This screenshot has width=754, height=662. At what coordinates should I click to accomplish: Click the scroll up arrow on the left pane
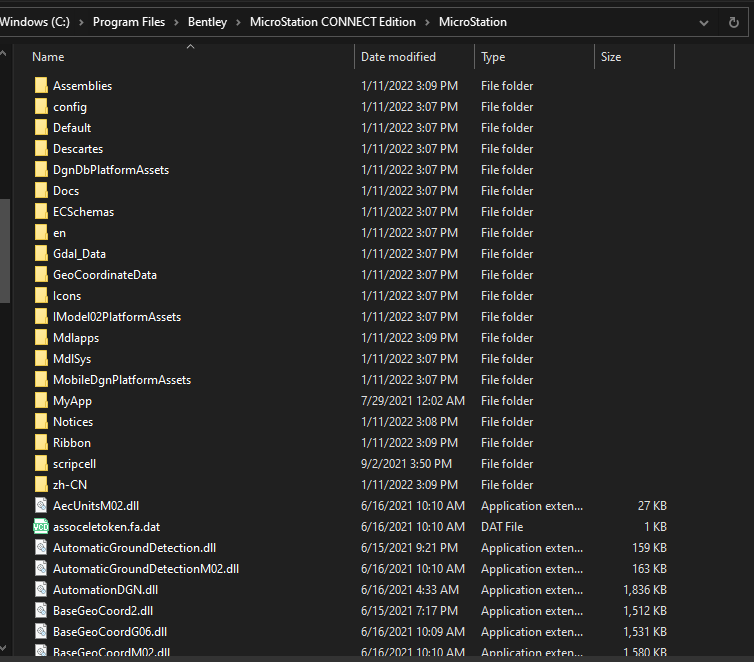(4, 54)
